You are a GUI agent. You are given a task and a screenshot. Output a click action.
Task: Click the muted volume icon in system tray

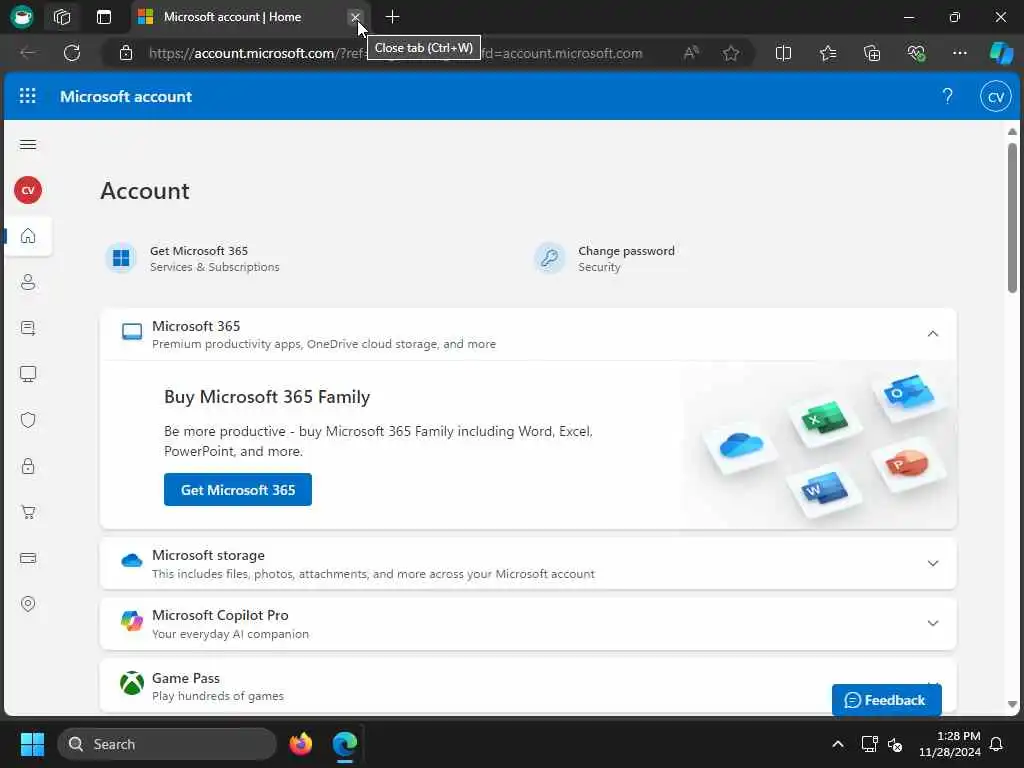[x=895, y=744]
